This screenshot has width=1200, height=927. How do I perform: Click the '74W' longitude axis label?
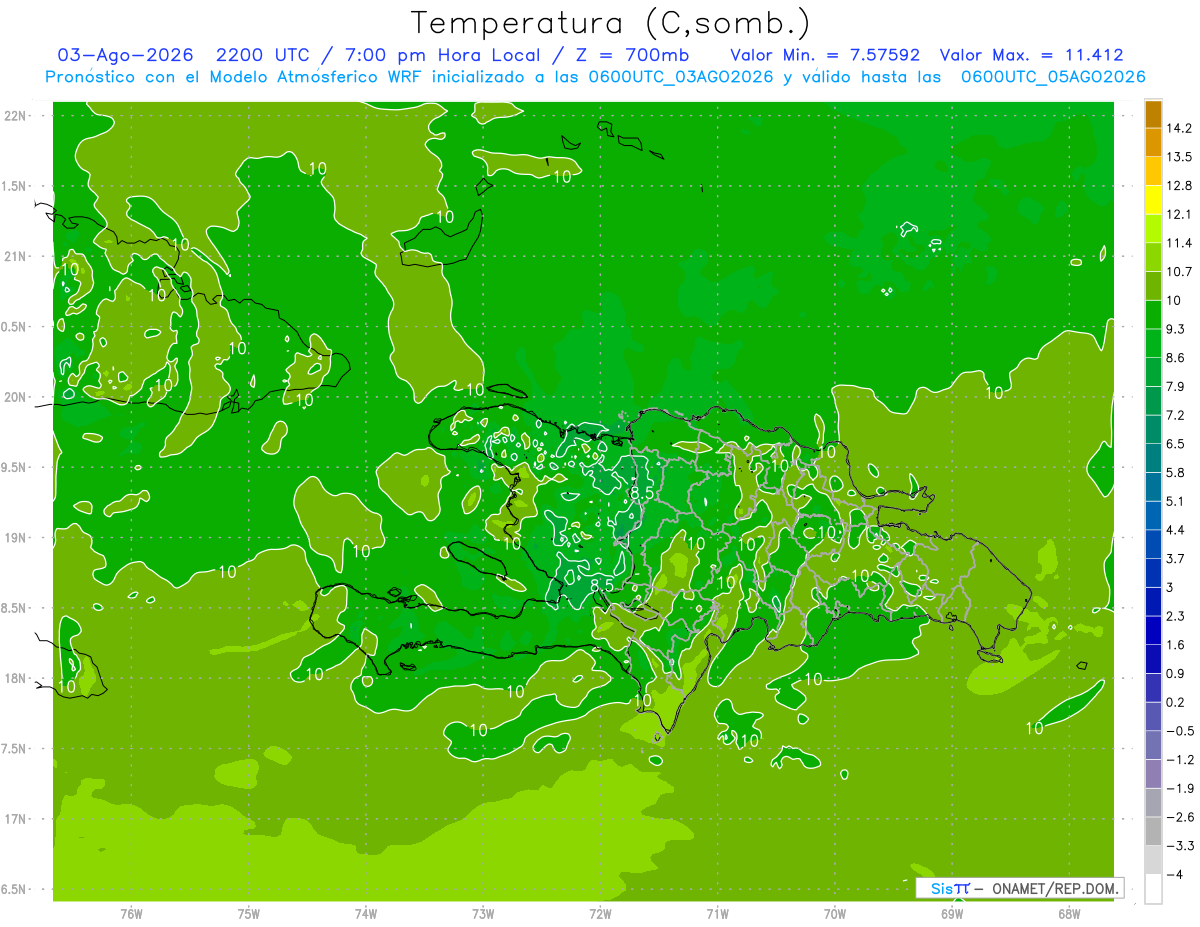[x=366, y=913]
